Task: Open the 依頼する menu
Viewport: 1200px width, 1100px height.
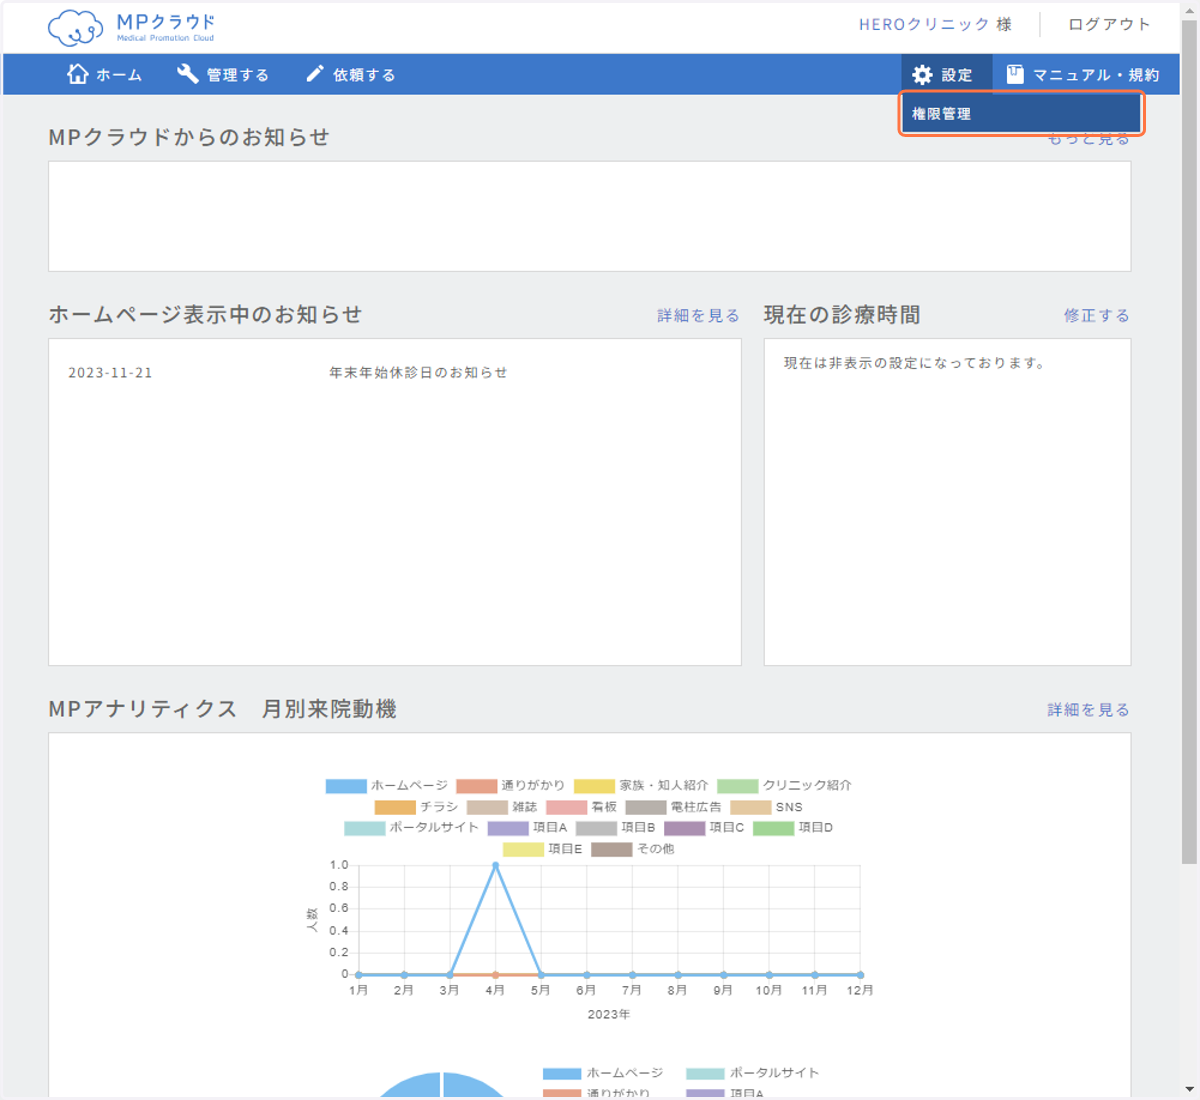Action: tap(350, 75)
